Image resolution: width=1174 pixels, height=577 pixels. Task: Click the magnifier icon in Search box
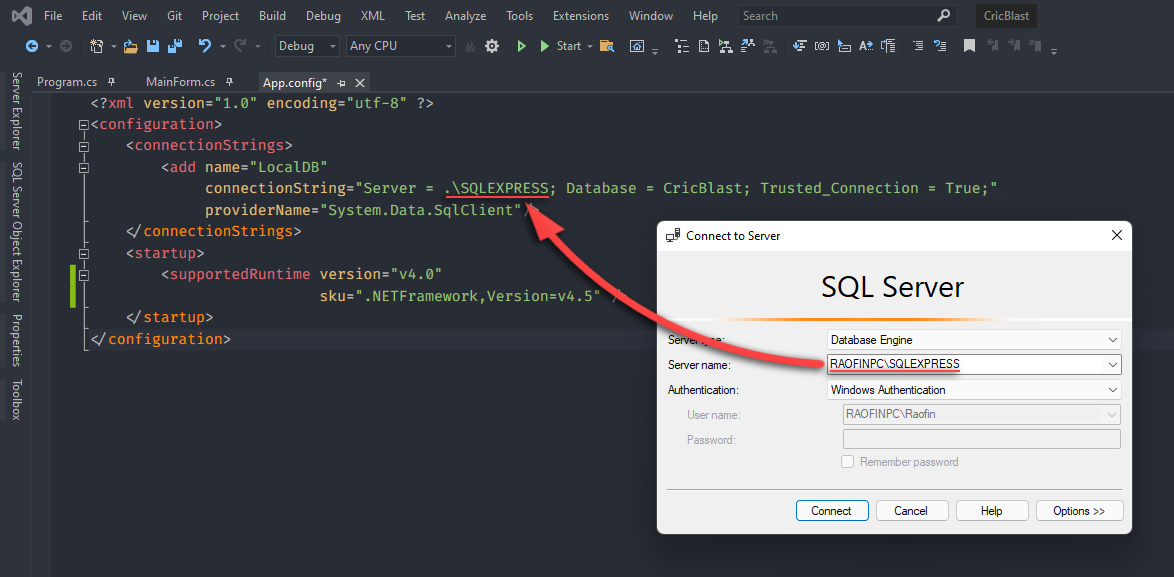[944, 15]
